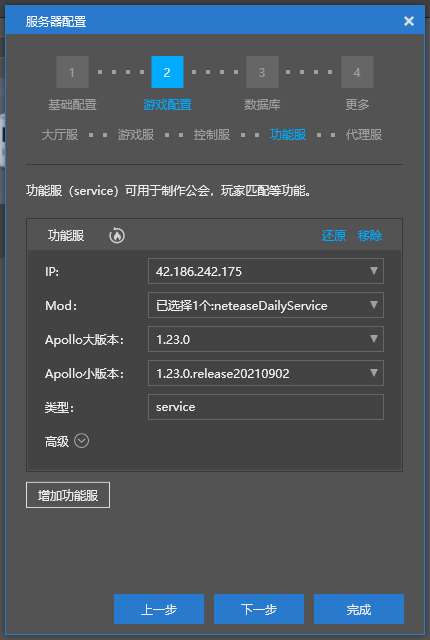Screen dimensions: 430x640
Task: Switch to the 游戏服 sub-step
Action: 136,135
